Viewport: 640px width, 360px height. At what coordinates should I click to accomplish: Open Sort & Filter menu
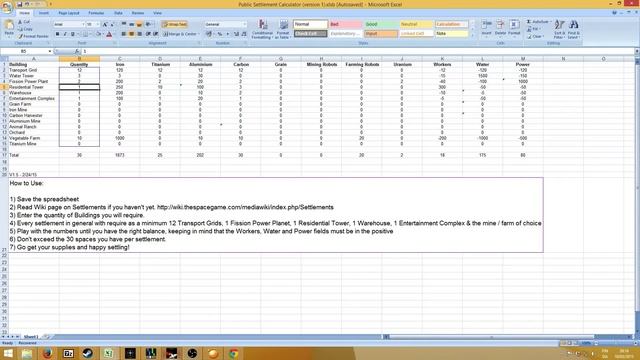559,29
